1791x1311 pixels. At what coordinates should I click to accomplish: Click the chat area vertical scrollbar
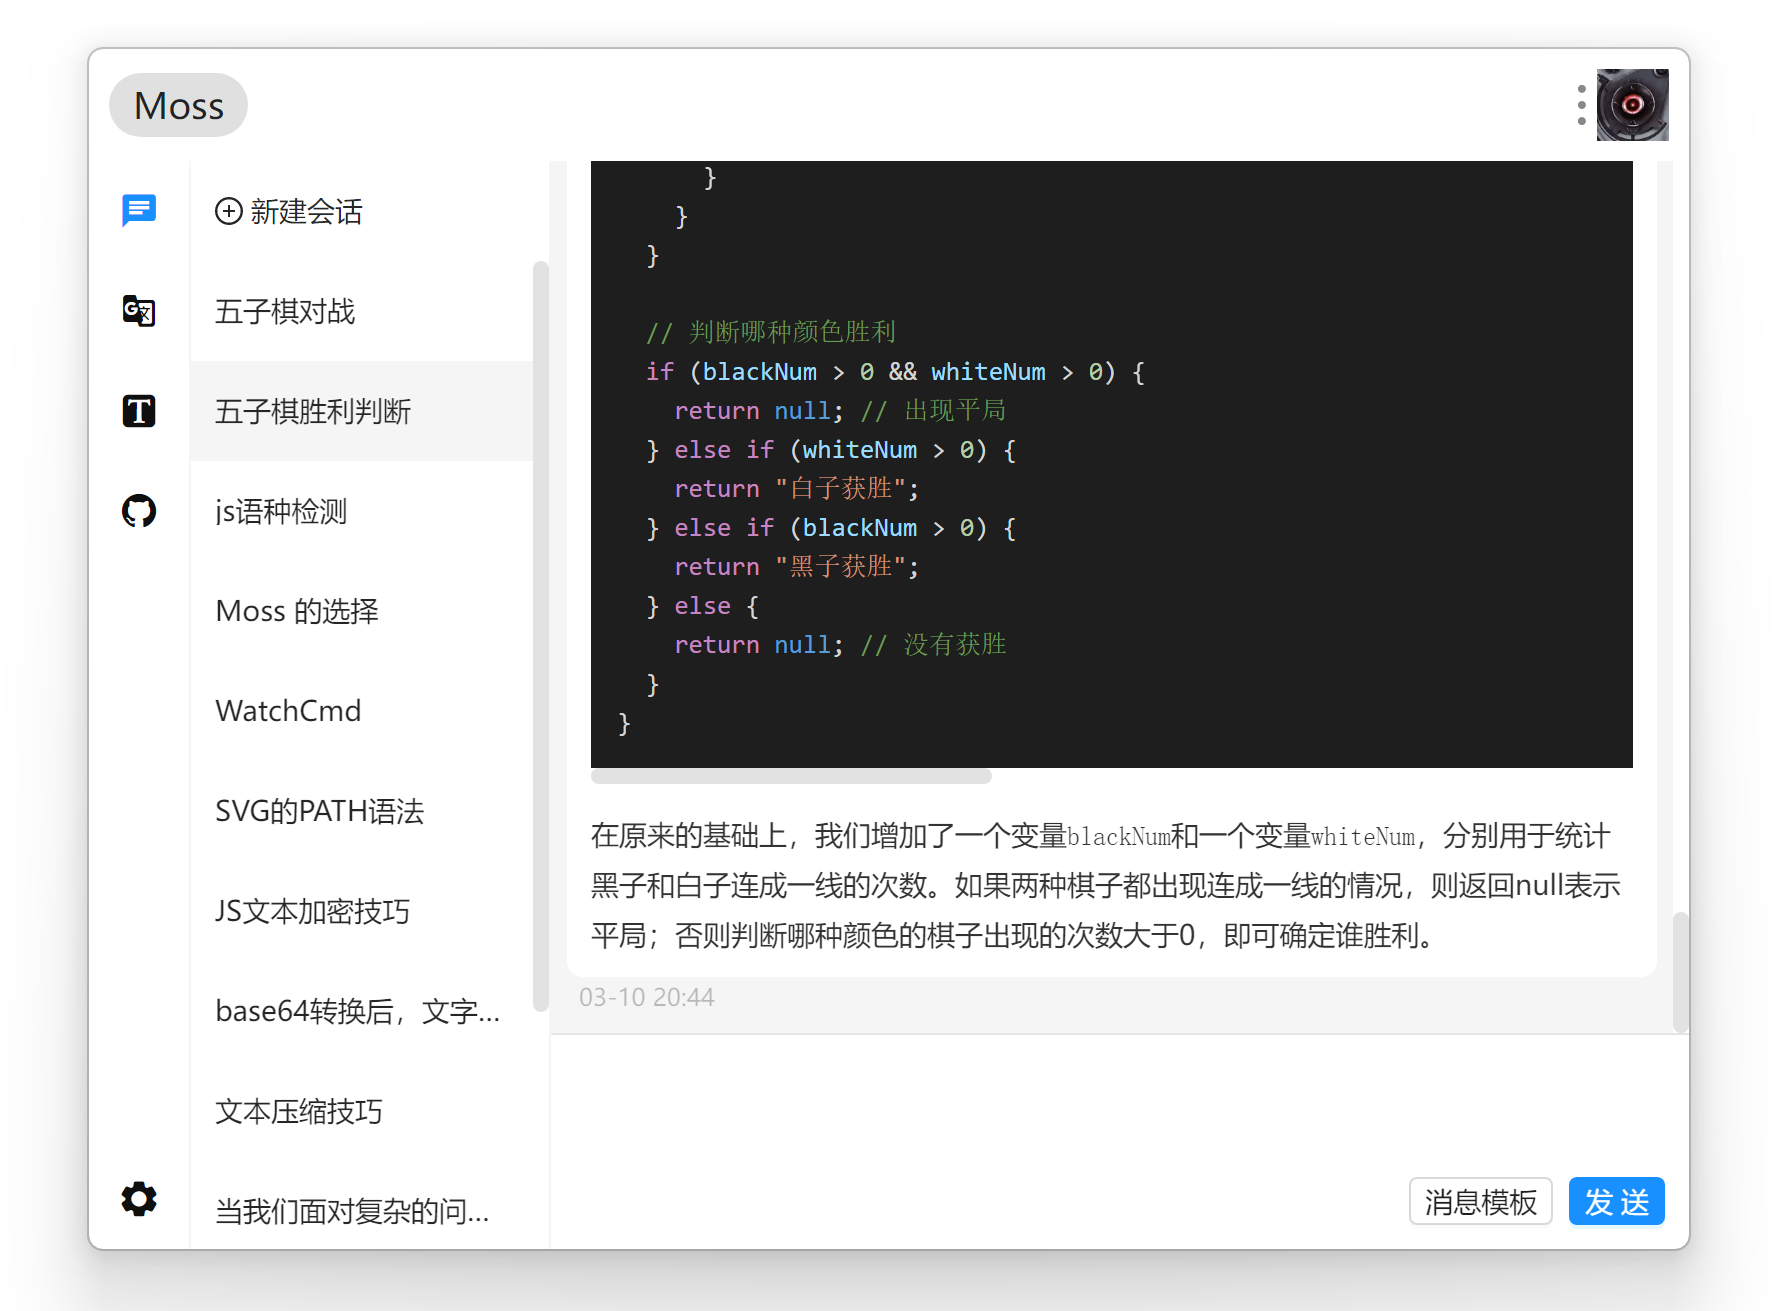(1681, 972)
